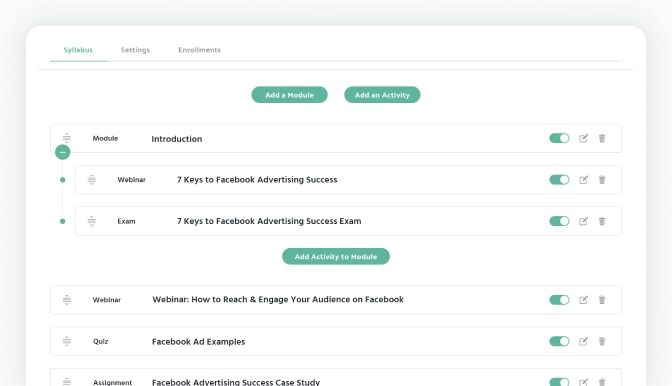
Task: Go to the Enrollments tab
Action: [200, 50]
